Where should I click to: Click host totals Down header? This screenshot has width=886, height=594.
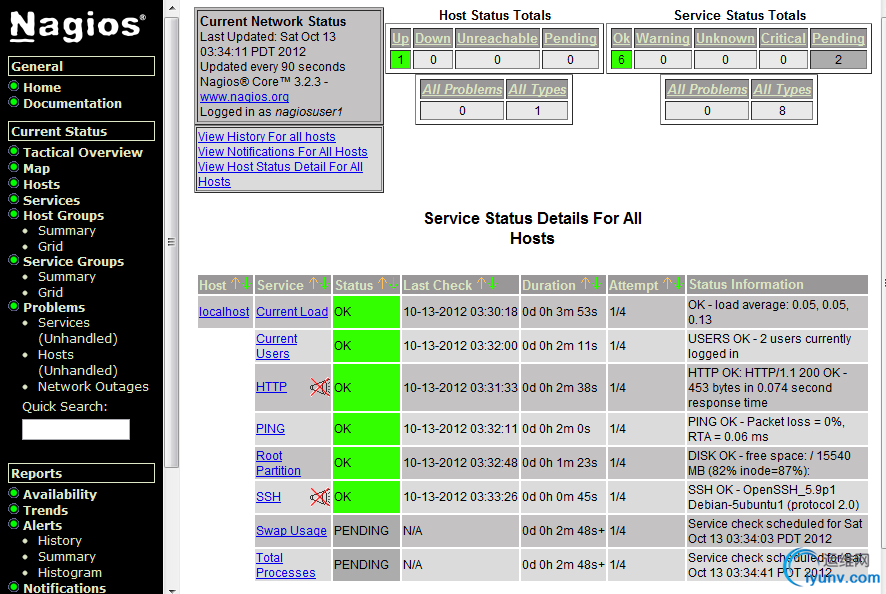click(x=433, y=38)
